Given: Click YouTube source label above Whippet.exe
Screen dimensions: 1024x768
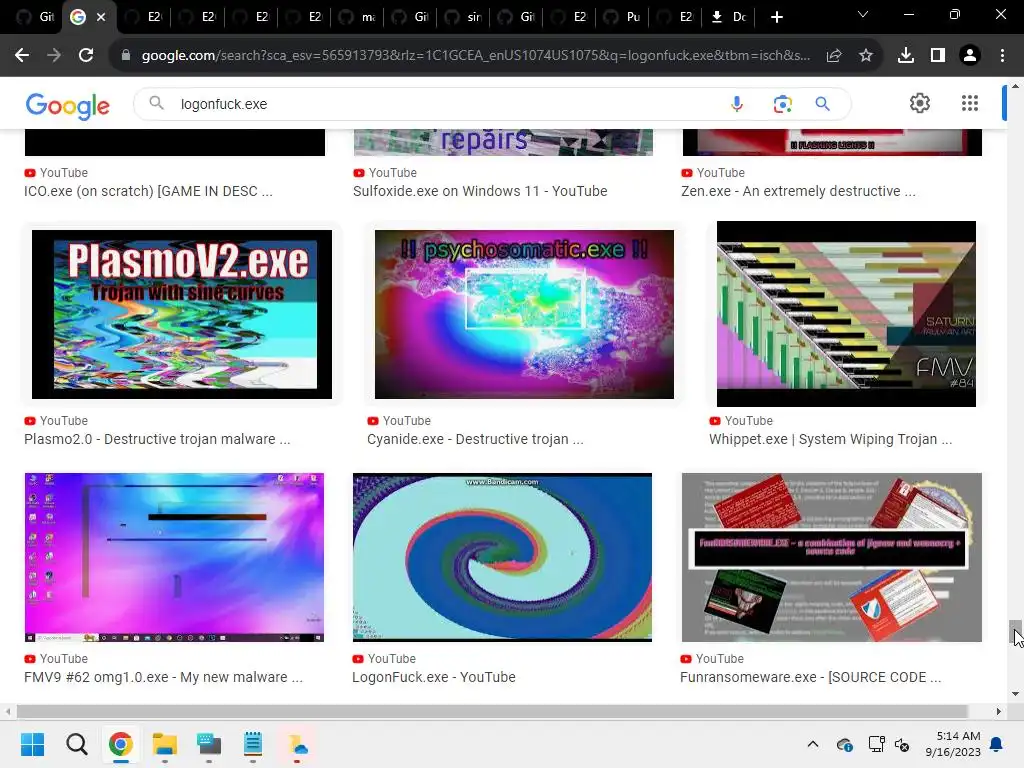Looking at the screenshot, I should tap(748, 421).
